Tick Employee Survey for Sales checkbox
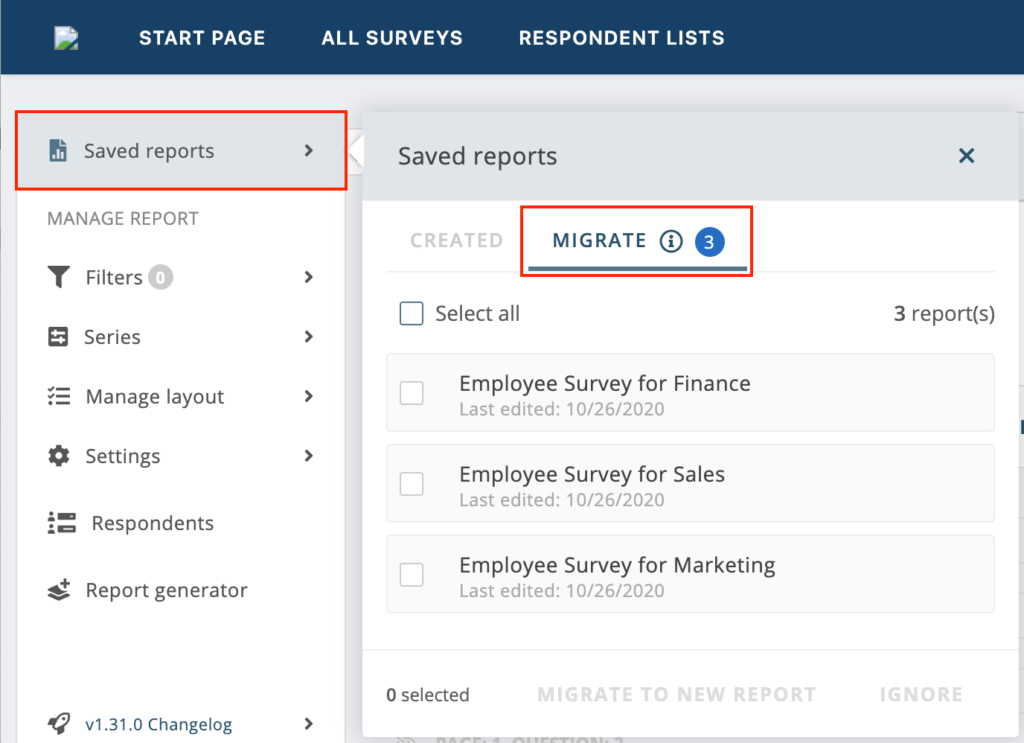The height and width of the screenshot is (743, 1024). tap(411, 484)
